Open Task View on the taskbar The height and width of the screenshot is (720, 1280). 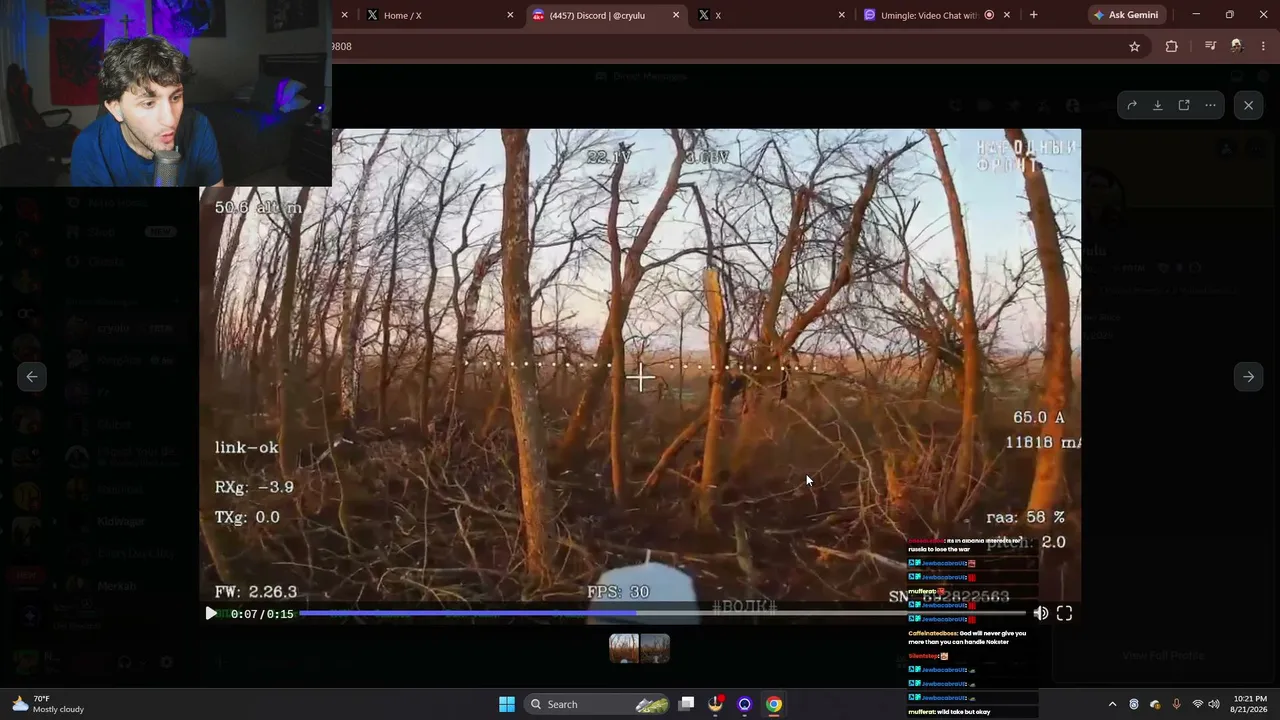[687, 704]
